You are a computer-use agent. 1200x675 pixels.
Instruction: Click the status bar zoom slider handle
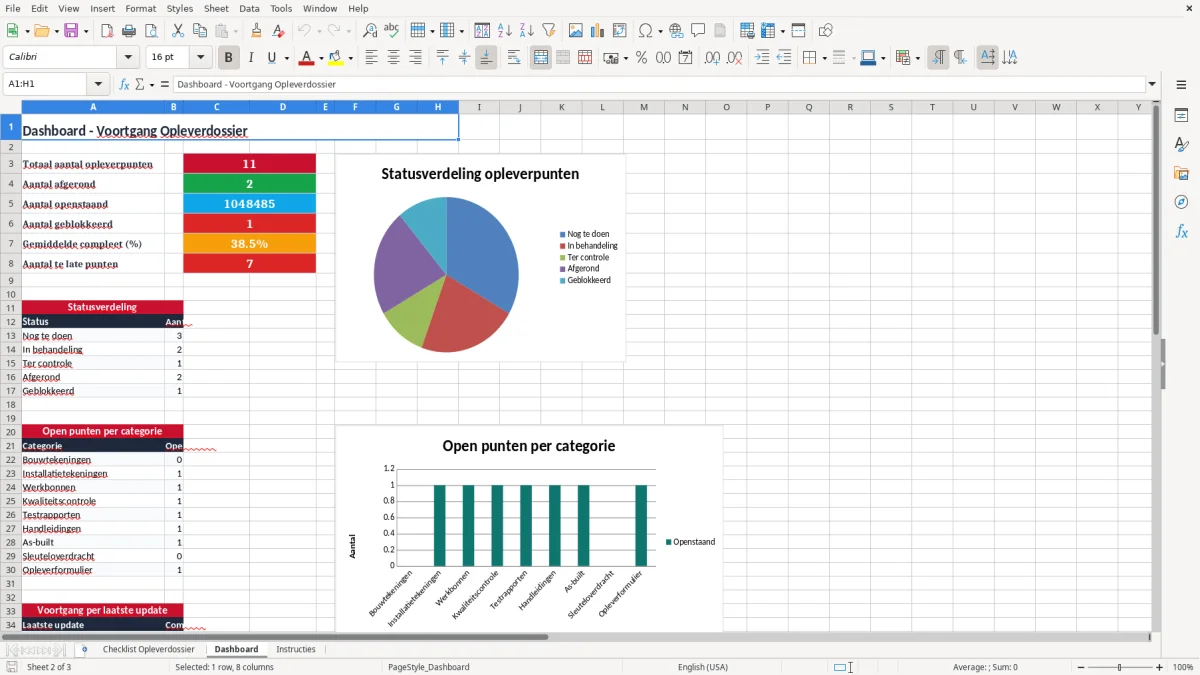[x=1120, y=667]
